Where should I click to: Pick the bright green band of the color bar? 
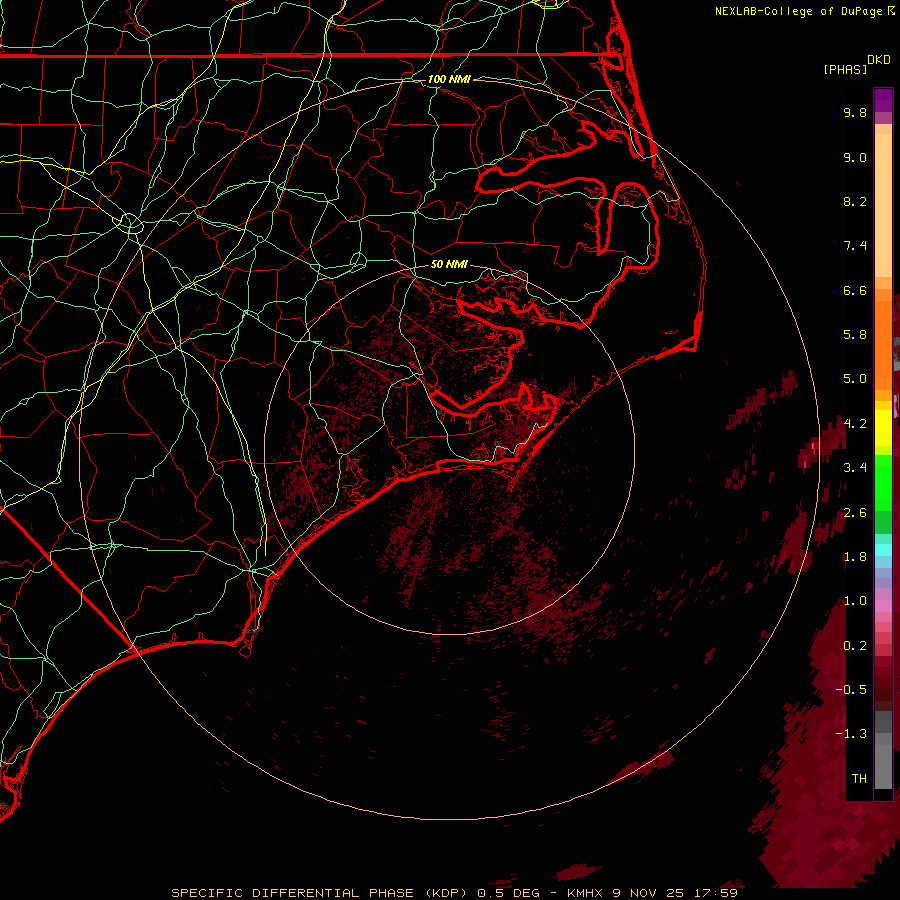tap(883, 482)
